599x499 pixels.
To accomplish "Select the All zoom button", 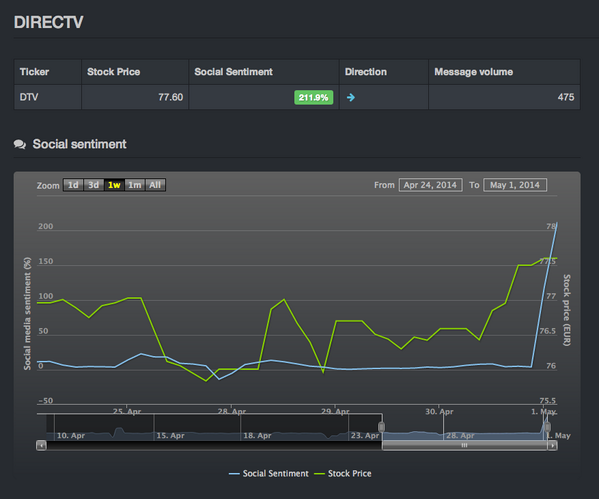I will (x=155, y=185).
